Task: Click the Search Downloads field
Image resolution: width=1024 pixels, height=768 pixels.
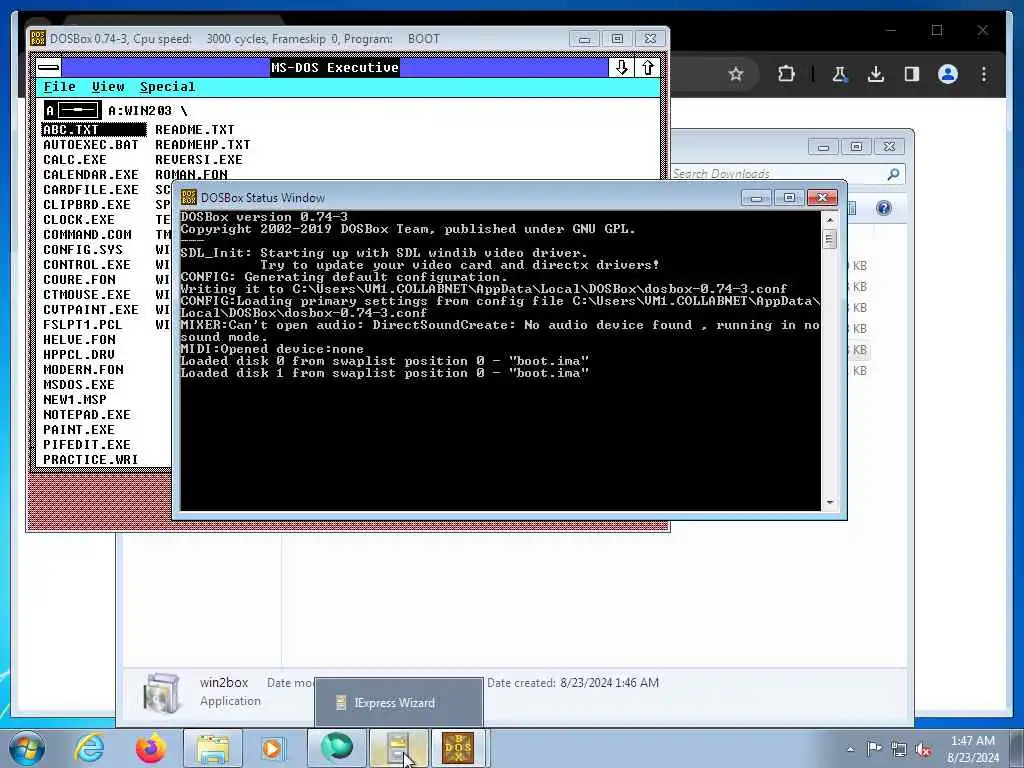Action: pos(777,174)
